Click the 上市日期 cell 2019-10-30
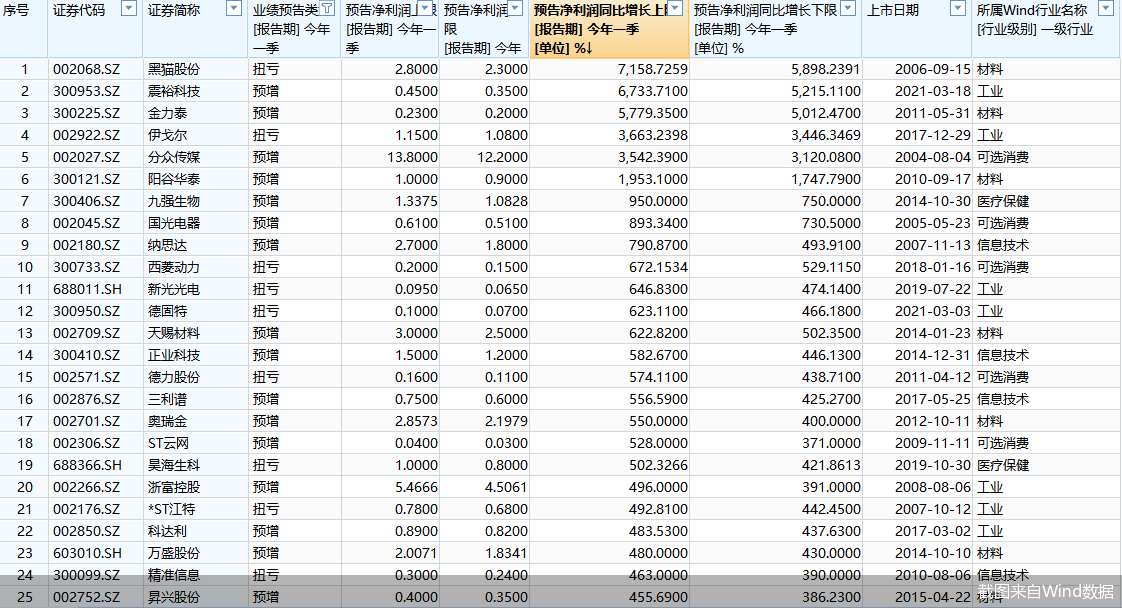 932,466
